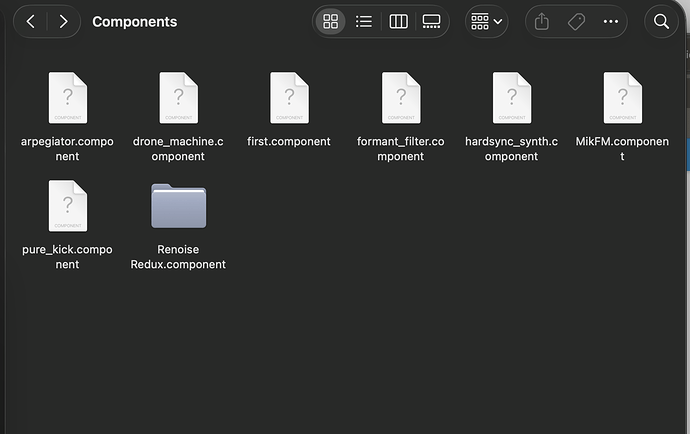
Task: Open the more actions ellipsis menu
Action: tap(610, 21)
